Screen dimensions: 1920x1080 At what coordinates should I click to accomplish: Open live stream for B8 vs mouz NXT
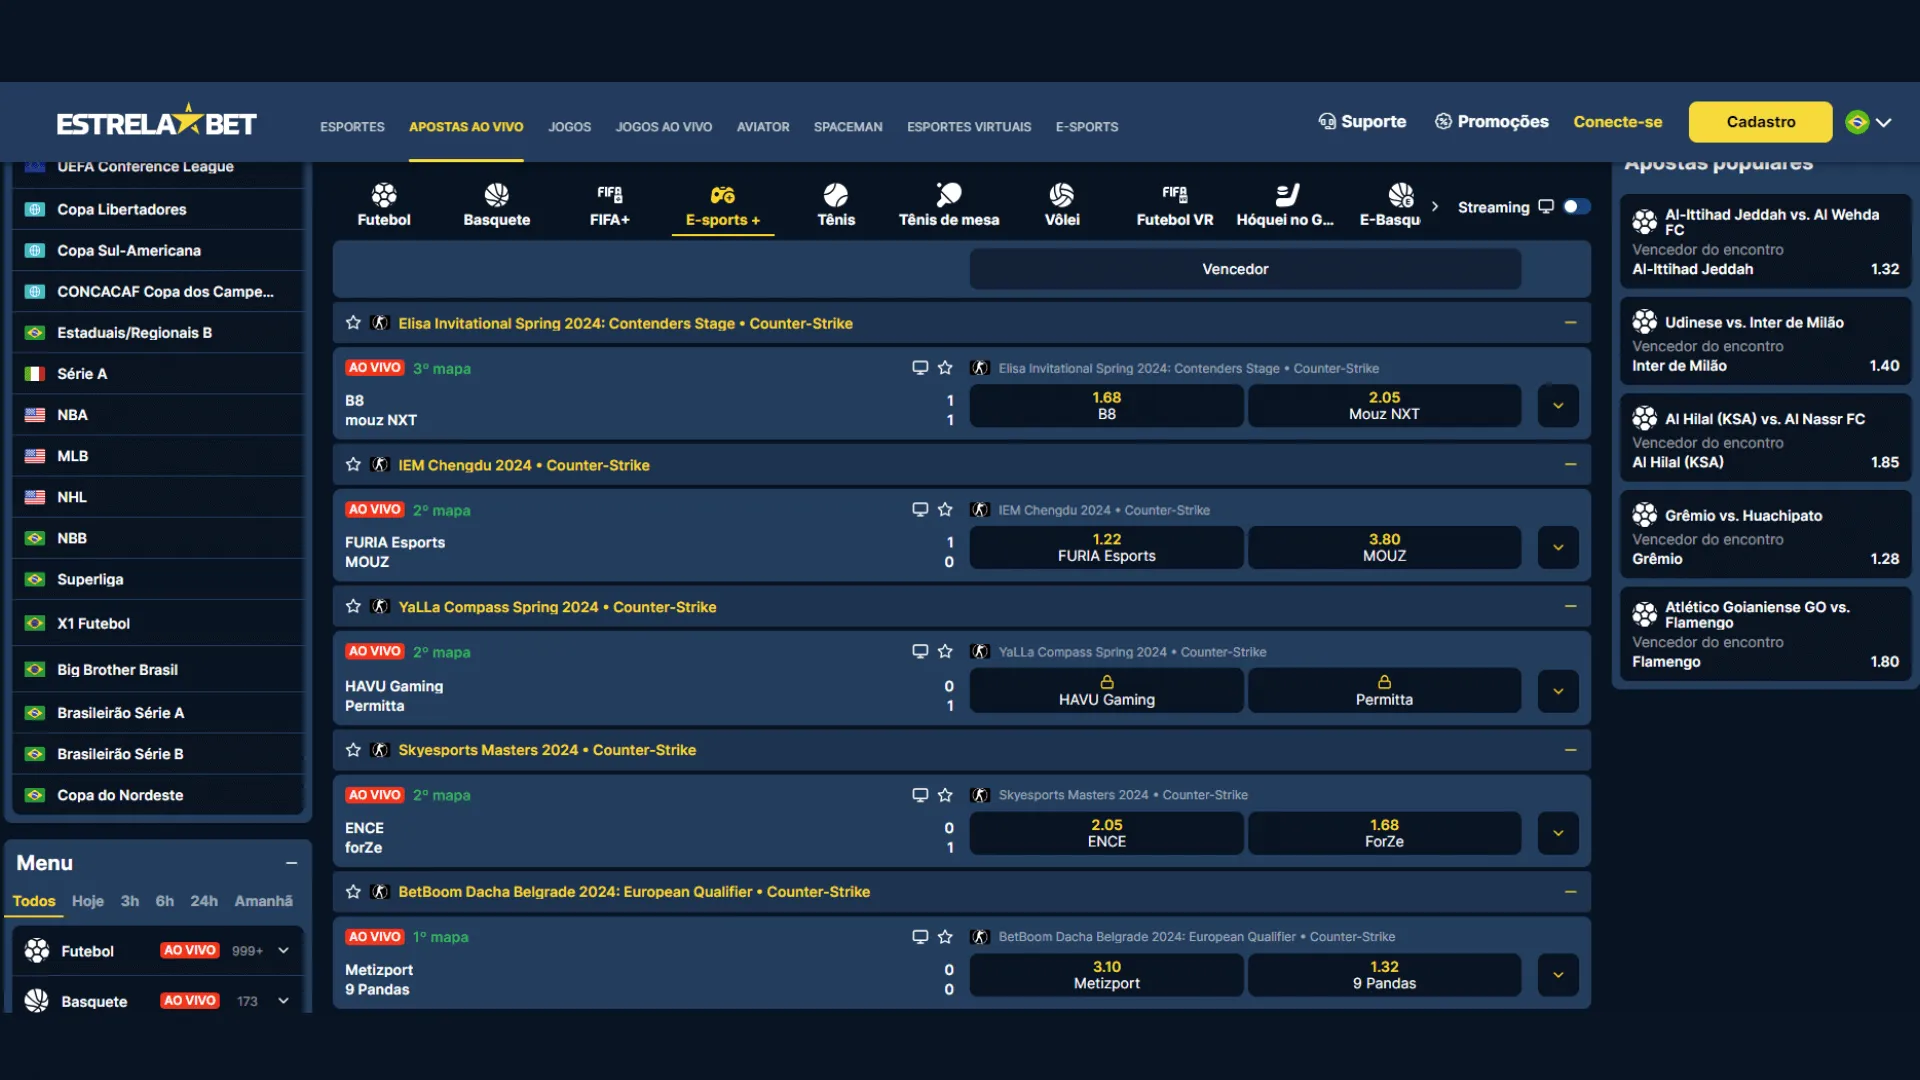tap(920, 368)
